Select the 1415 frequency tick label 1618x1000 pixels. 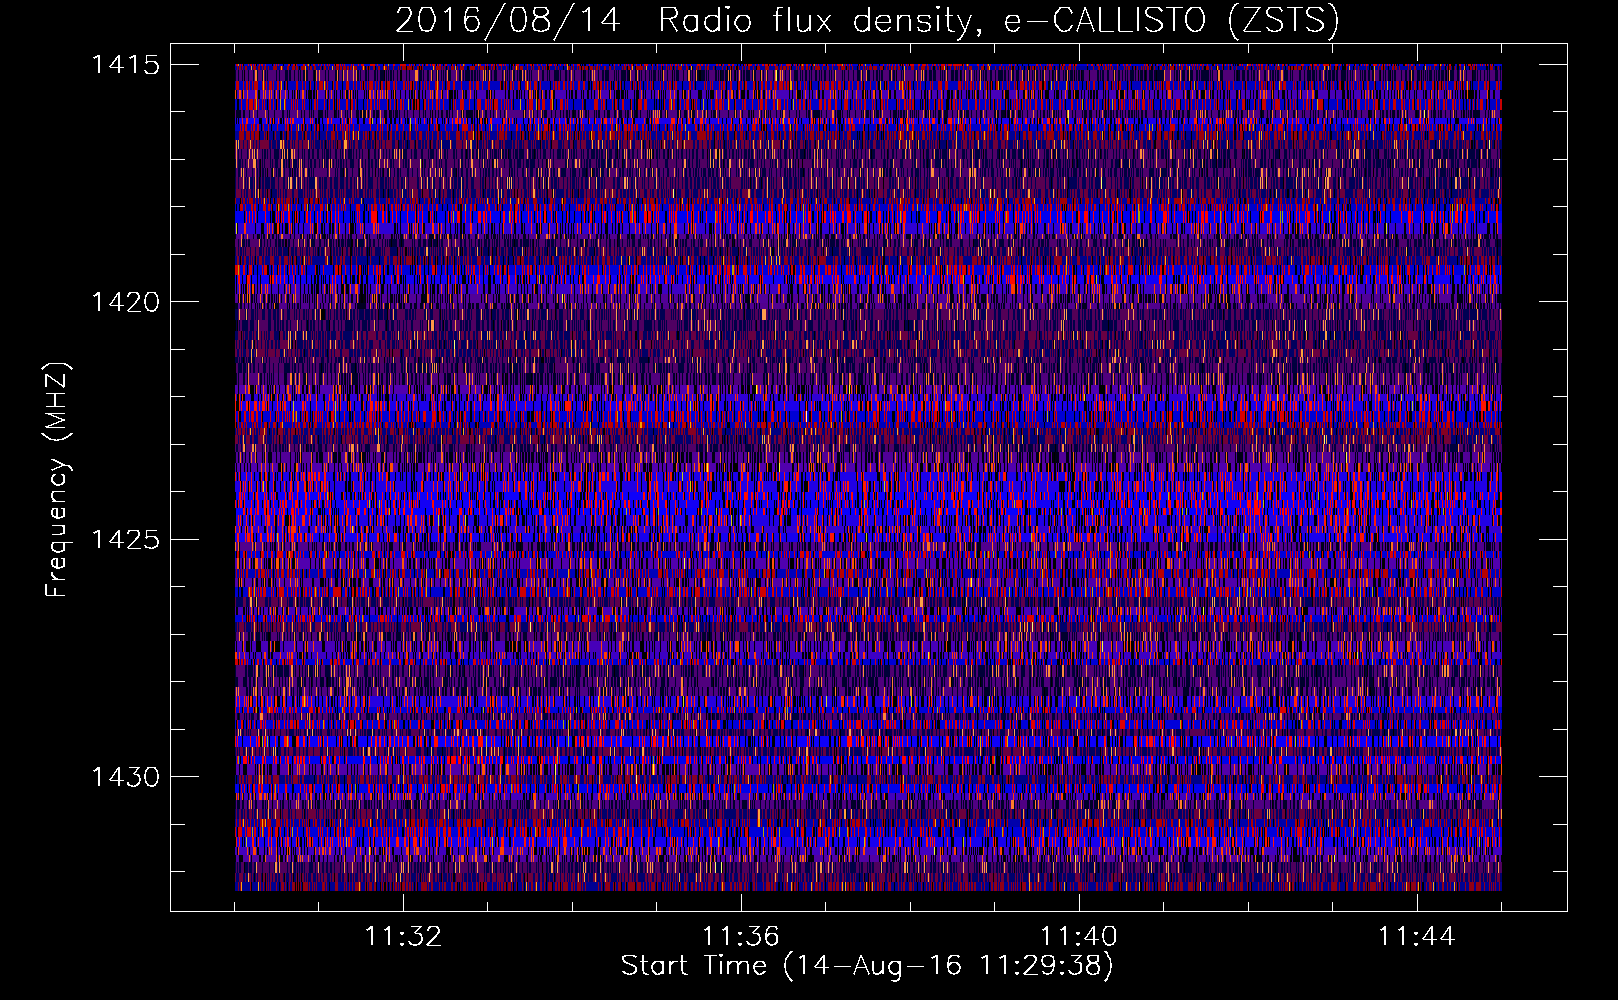125,65
